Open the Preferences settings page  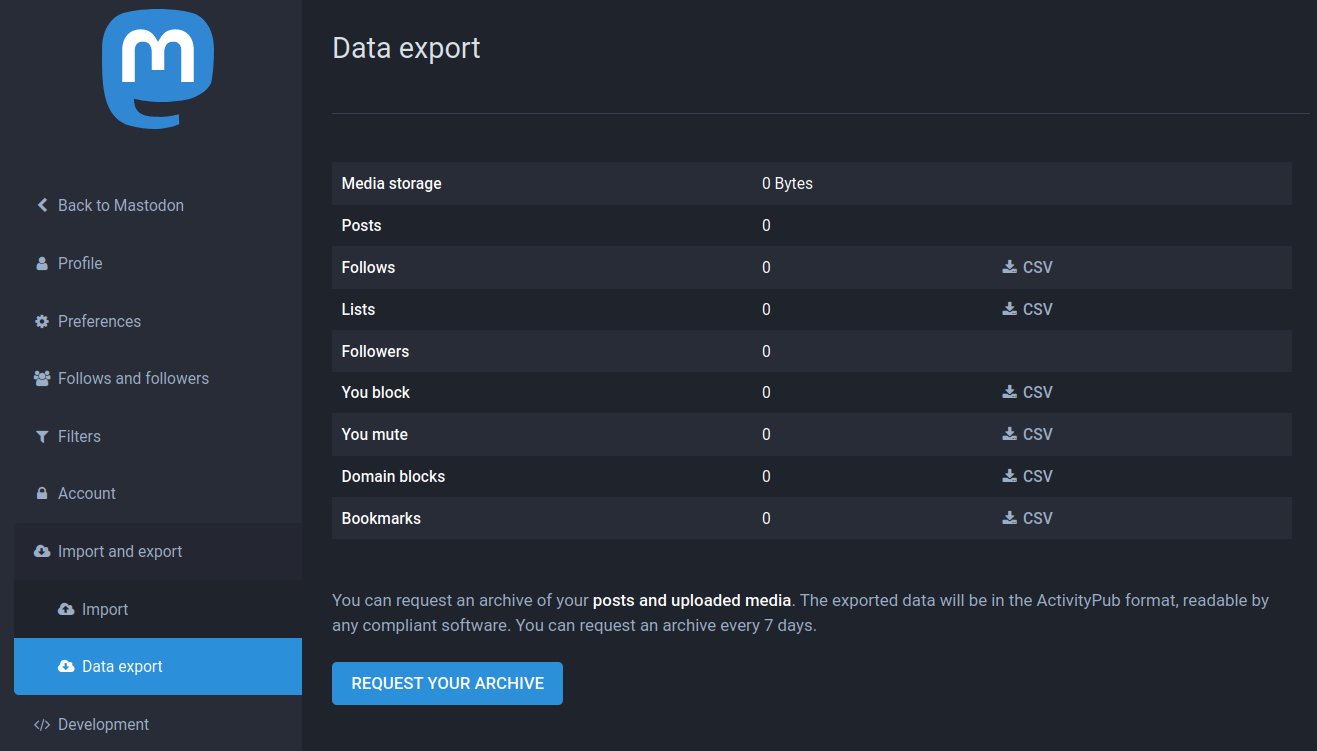pyautogui.click(x=99, y=321)
